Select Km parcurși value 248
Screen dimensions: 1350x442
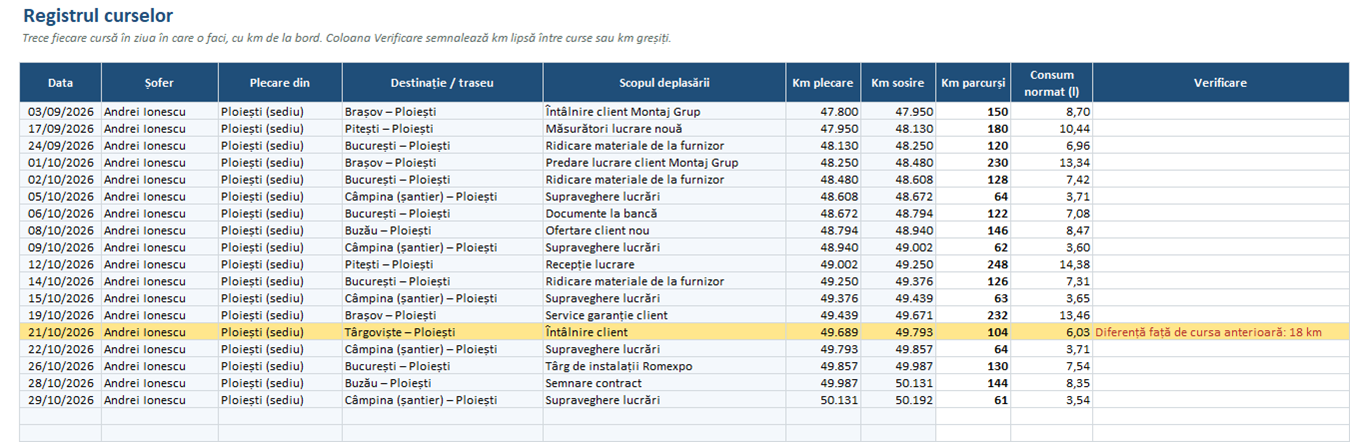pos(973,264)
